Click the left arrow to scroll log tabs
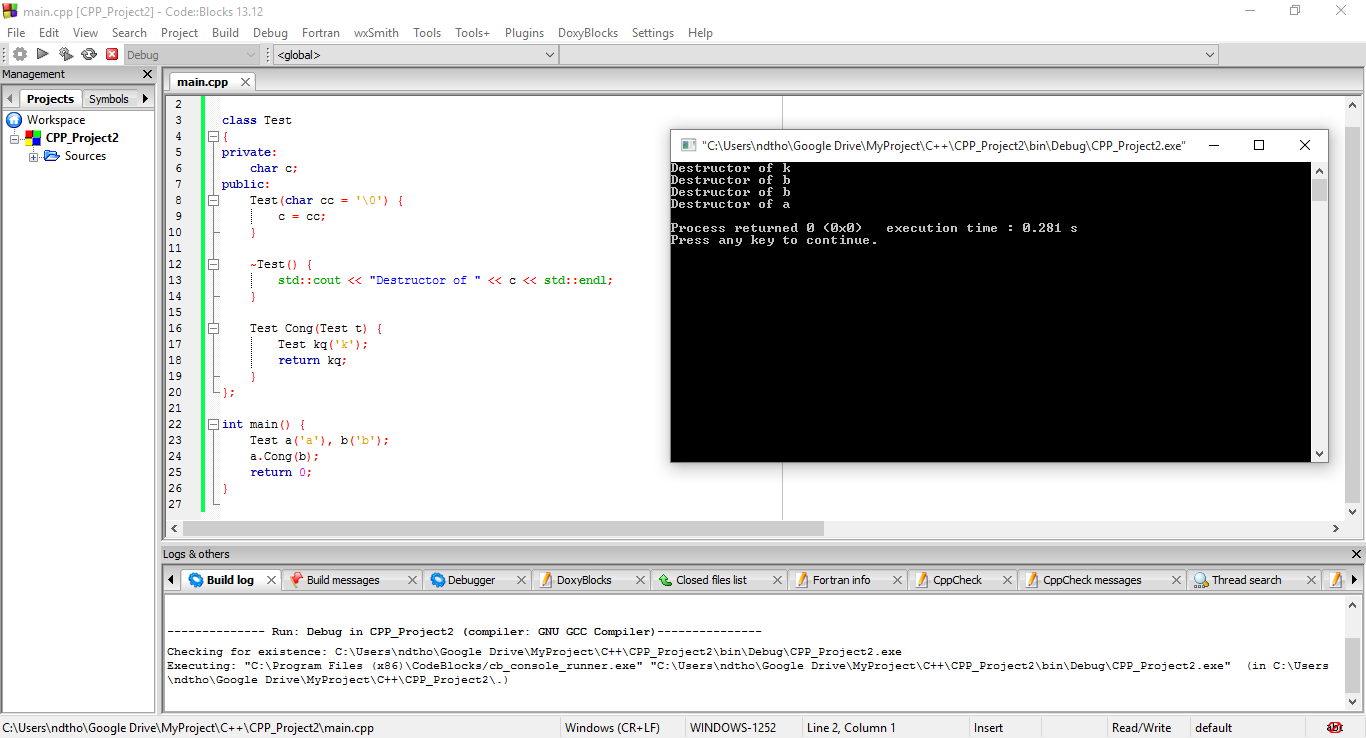This screenshot has width=1366, height=738. tap(170, 579)
